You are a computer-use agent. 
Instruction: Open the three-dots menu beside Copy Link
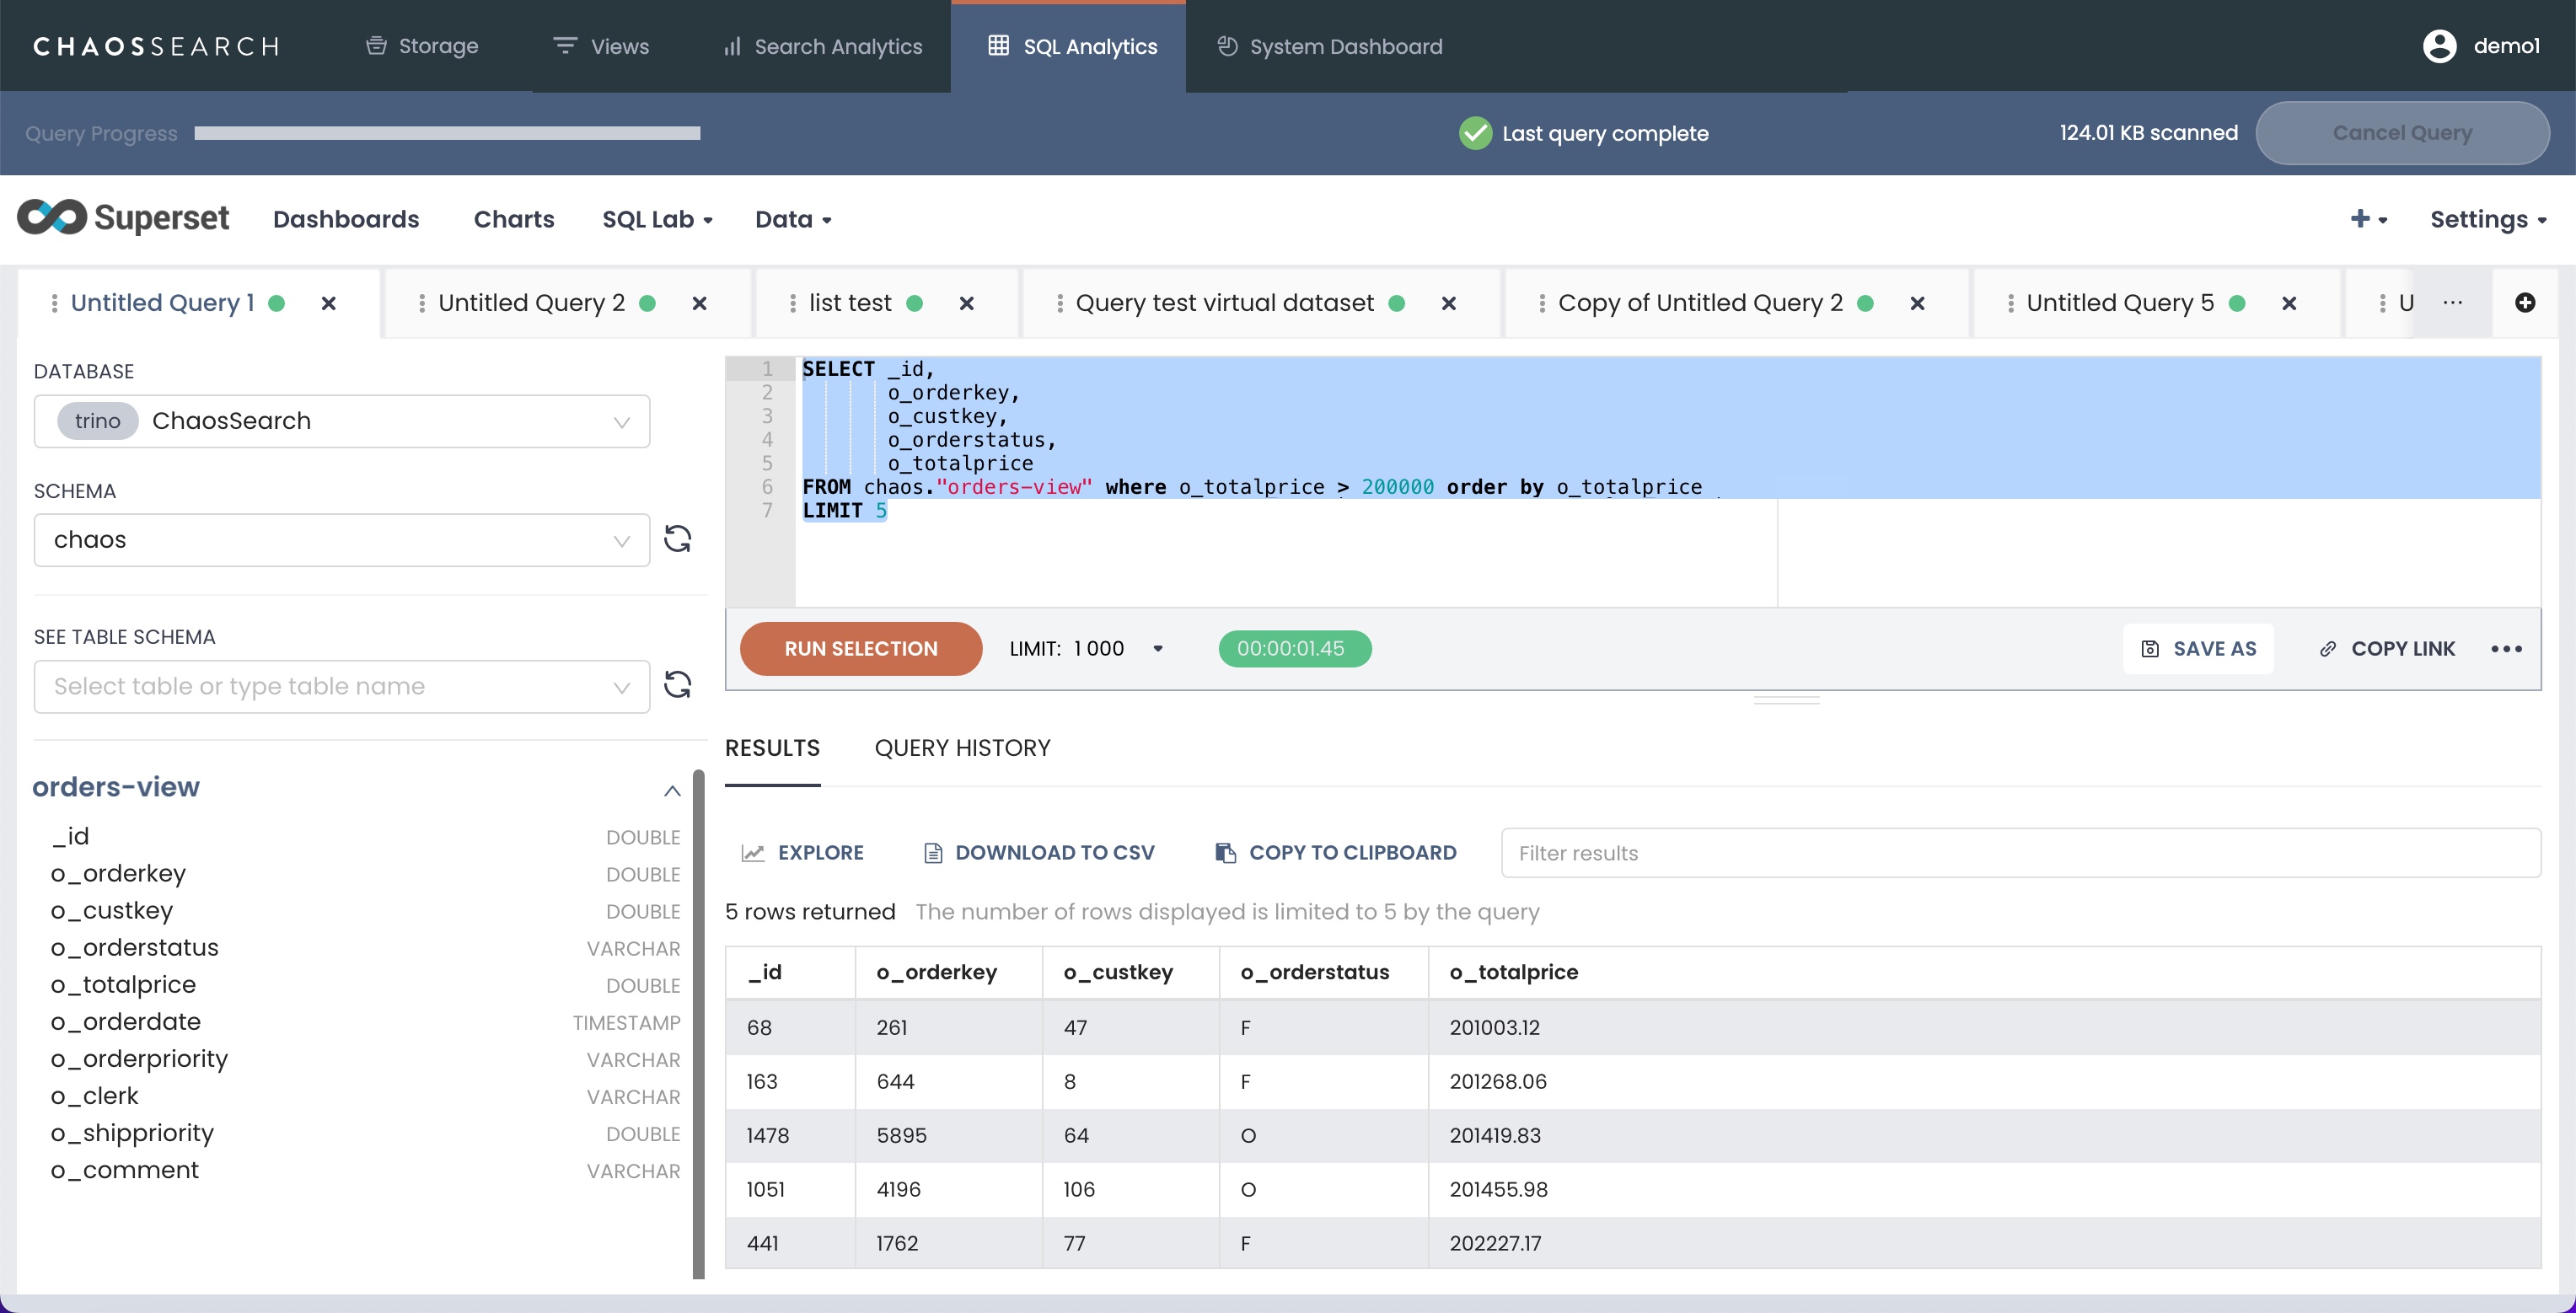click(x=2505, y=649)
